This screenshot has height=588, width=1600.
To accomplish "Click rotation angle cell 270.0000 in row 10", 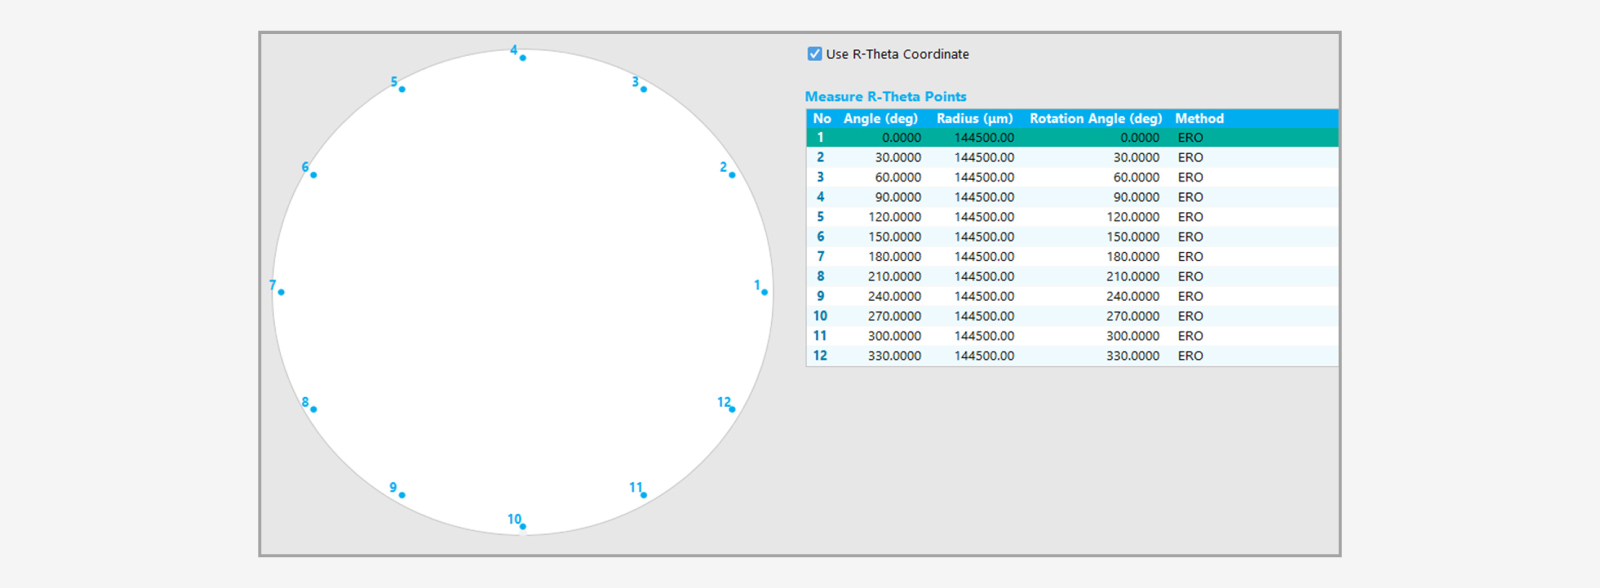I will click(x=1132, y=316).
